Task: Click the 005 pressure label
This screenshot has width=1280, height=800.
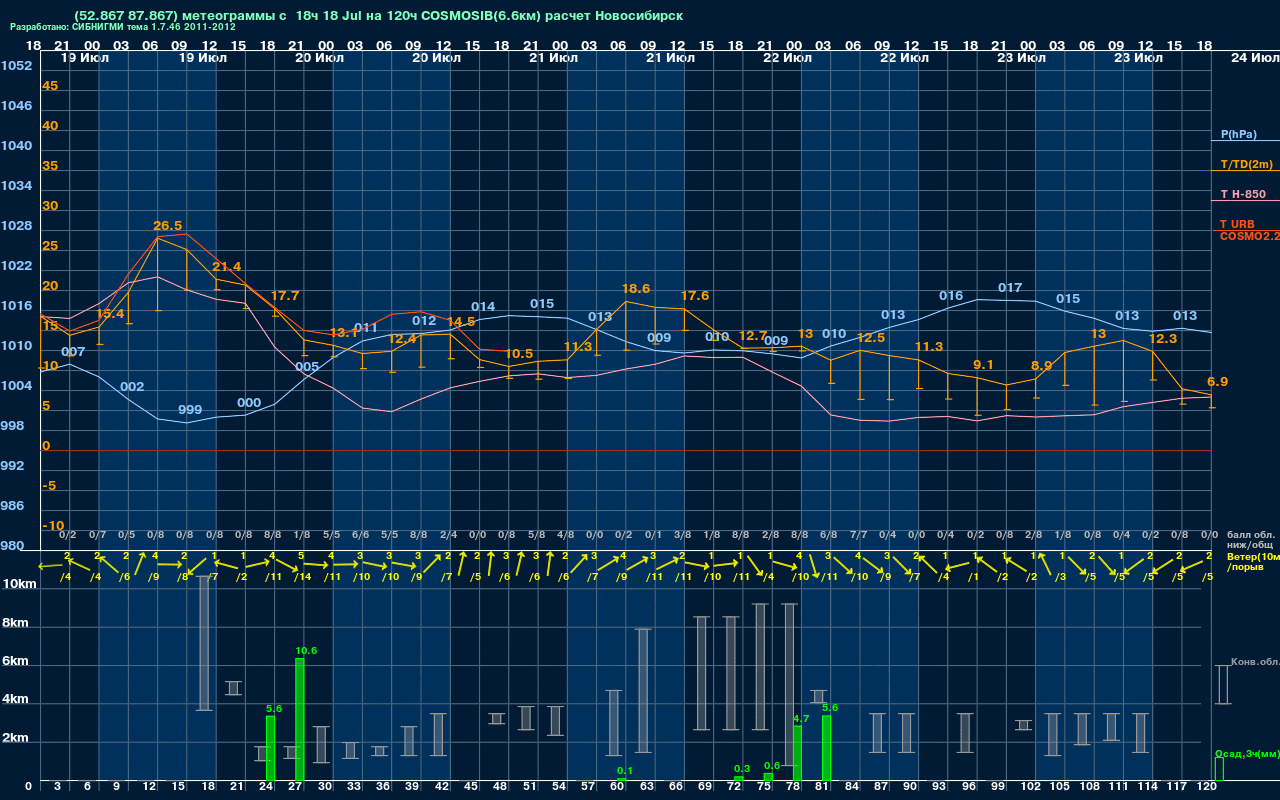Action: pos(307,367)
